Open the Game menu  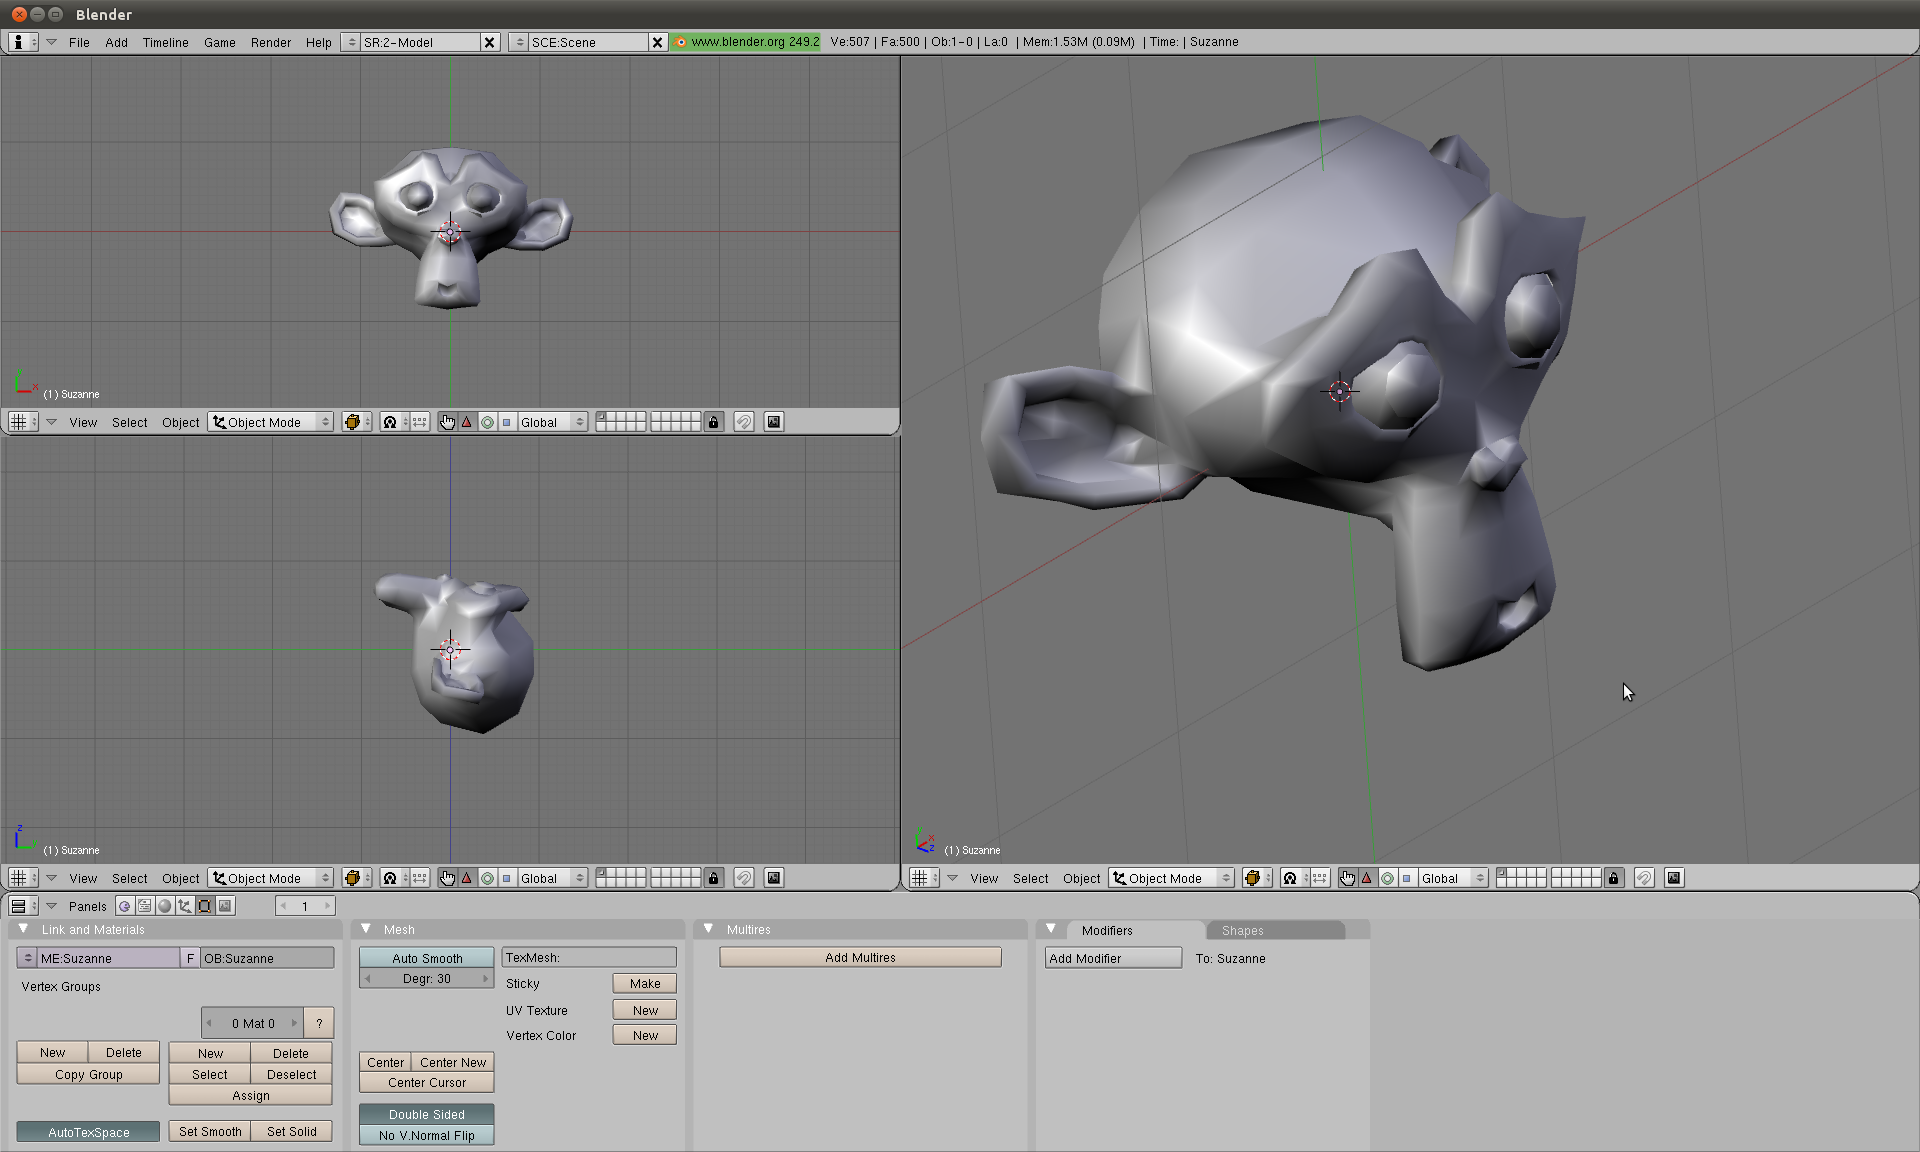220,42
